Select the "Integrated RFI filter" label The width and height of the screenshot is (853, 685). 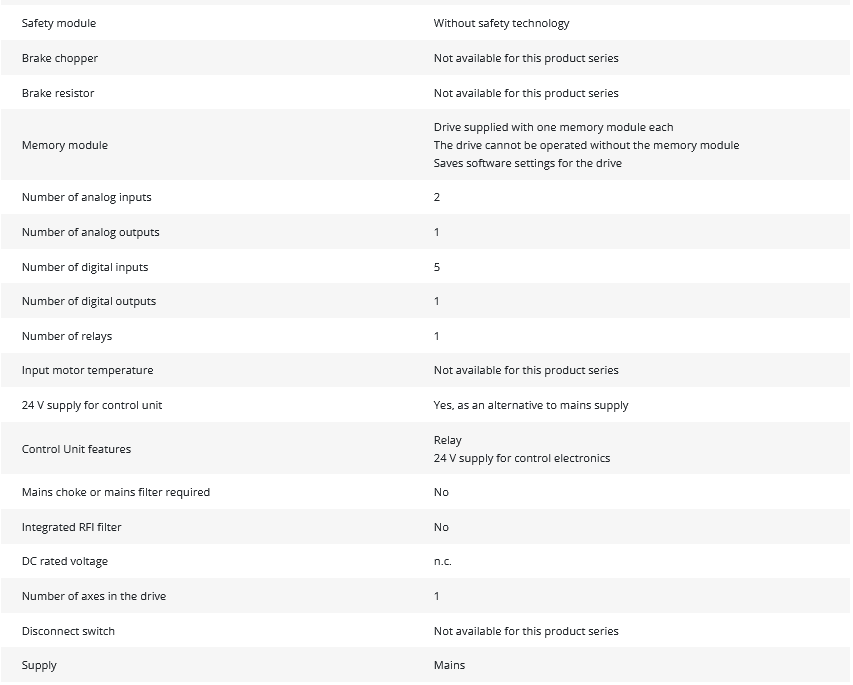click(x=71, y=527)
